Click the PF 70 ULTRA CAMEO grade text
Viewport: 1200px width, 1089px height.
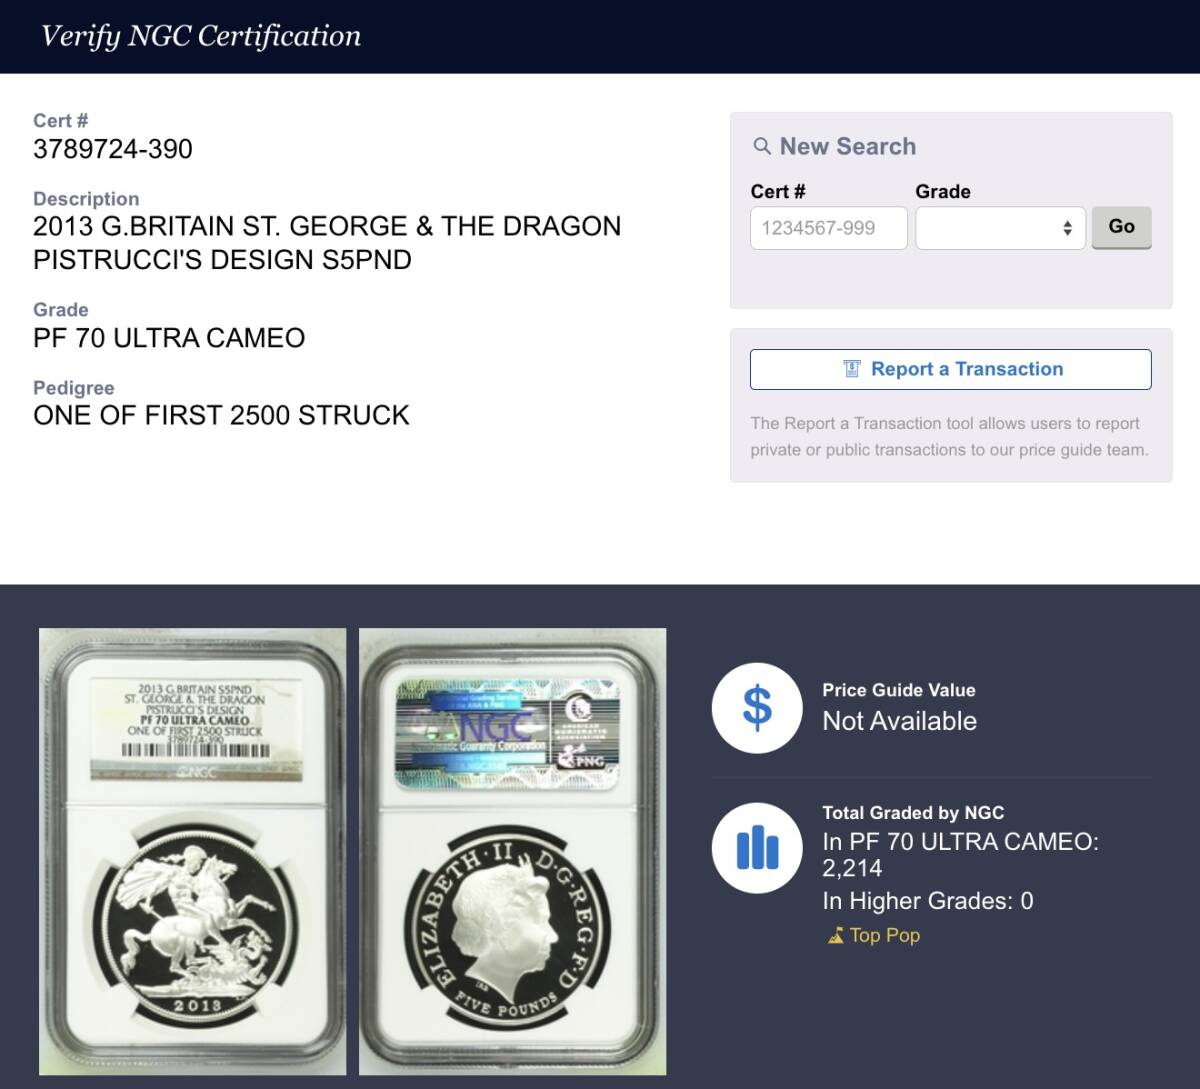(169, 338)
